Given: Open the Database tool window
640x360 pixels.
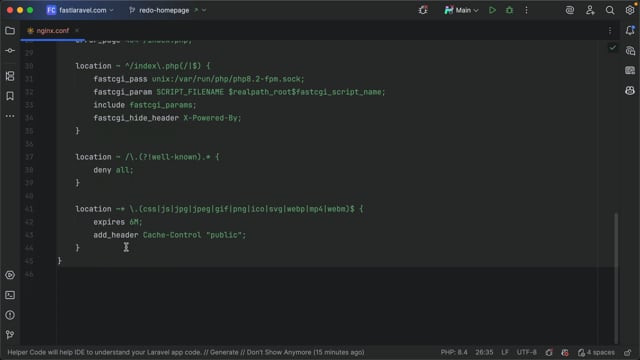Looking at the screenshot, I should [x=630, y=71].
